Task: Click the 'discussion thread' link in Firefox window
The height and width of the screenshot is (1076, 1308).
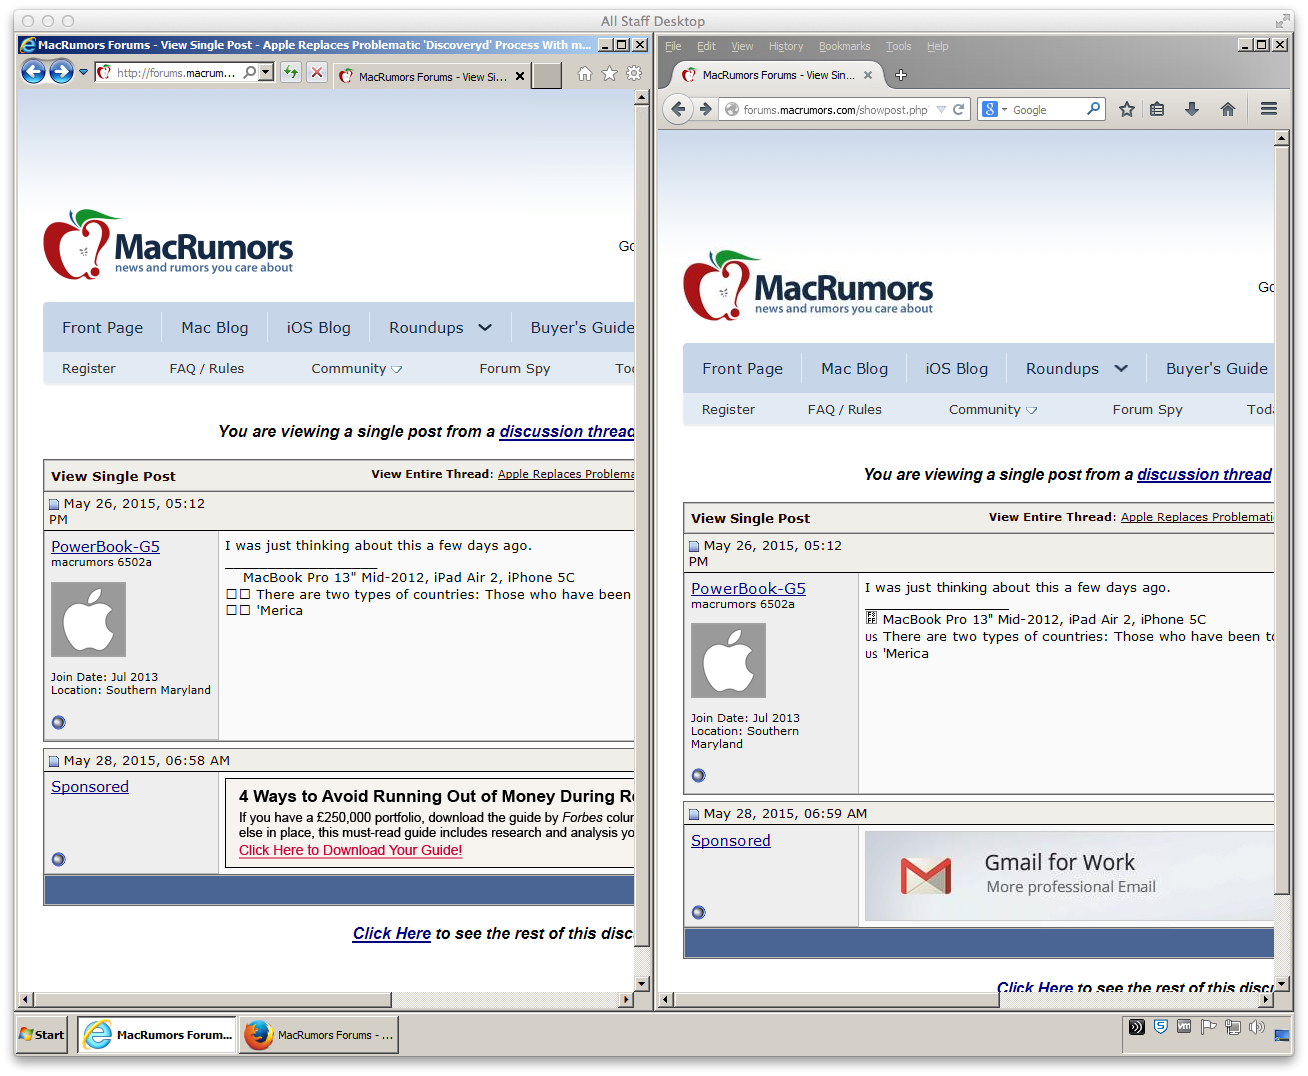Action: pyautogui.click(x=1204, y=475)
